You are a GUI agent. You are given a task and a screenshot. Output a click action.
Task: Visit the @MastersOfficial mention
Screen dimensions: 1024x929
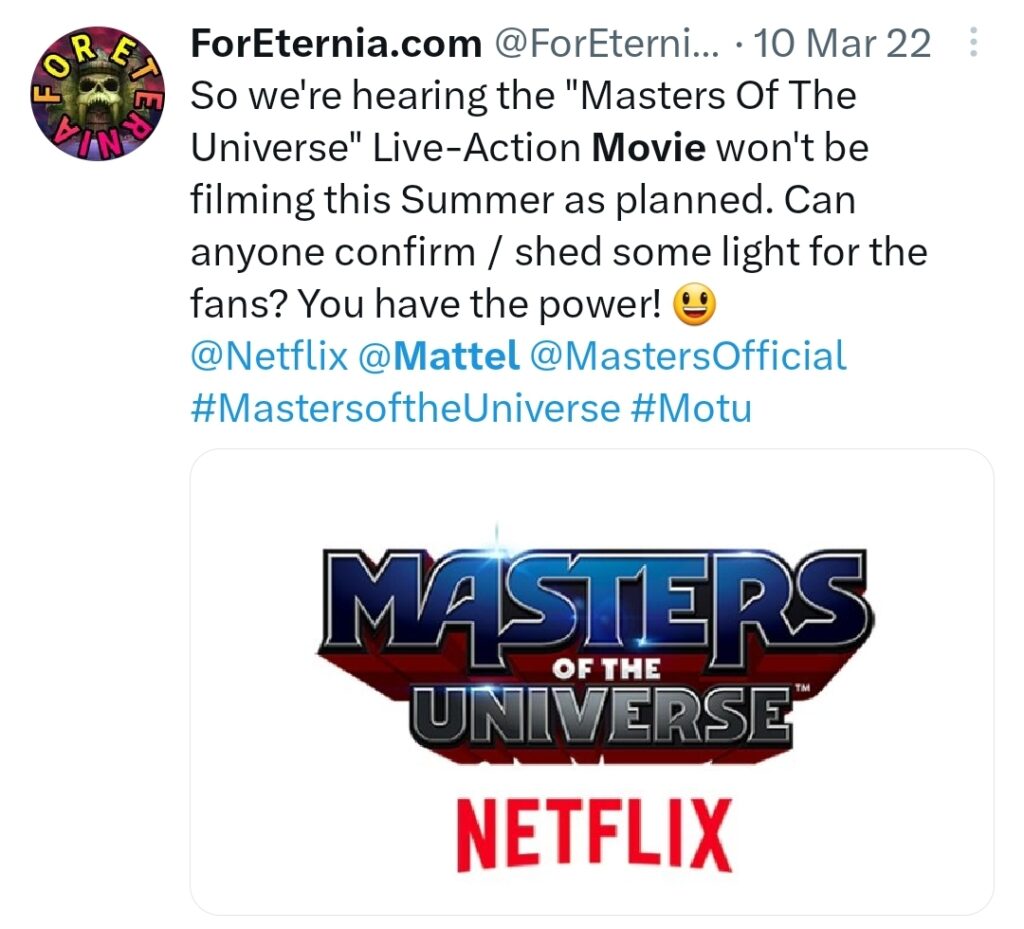[687, 355]
